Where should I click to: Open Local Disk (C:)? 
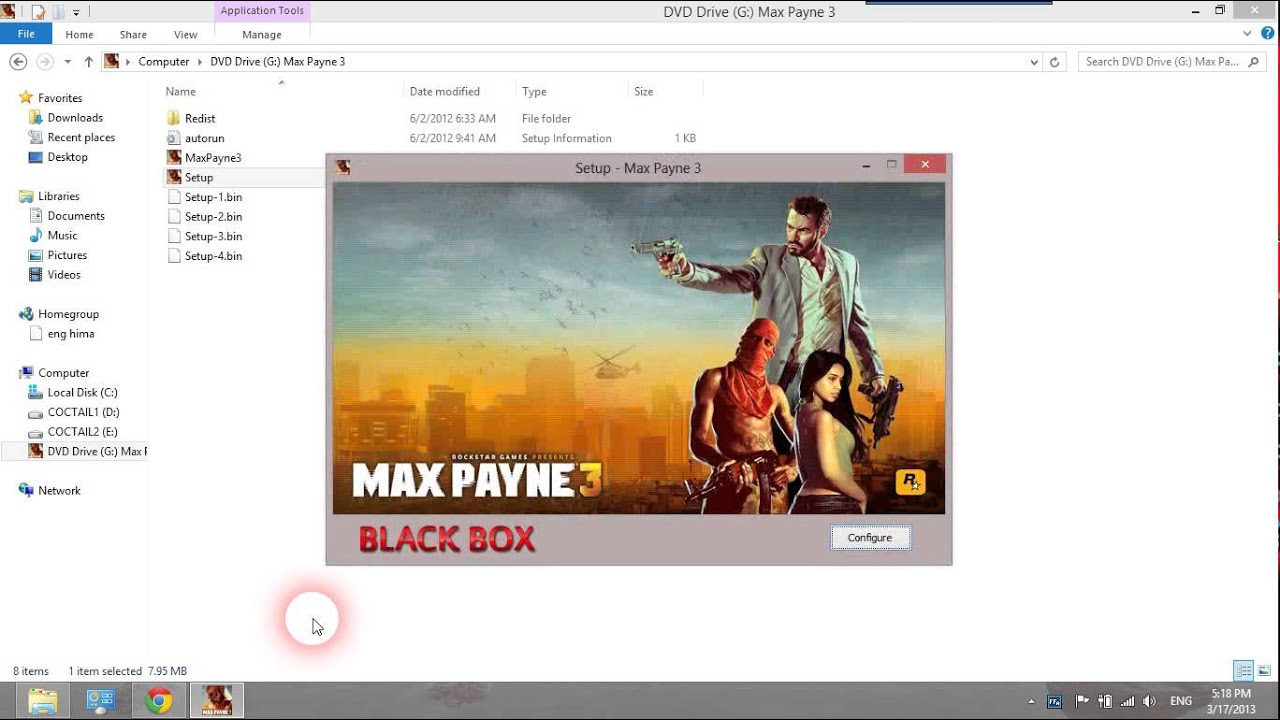(82, 393)
